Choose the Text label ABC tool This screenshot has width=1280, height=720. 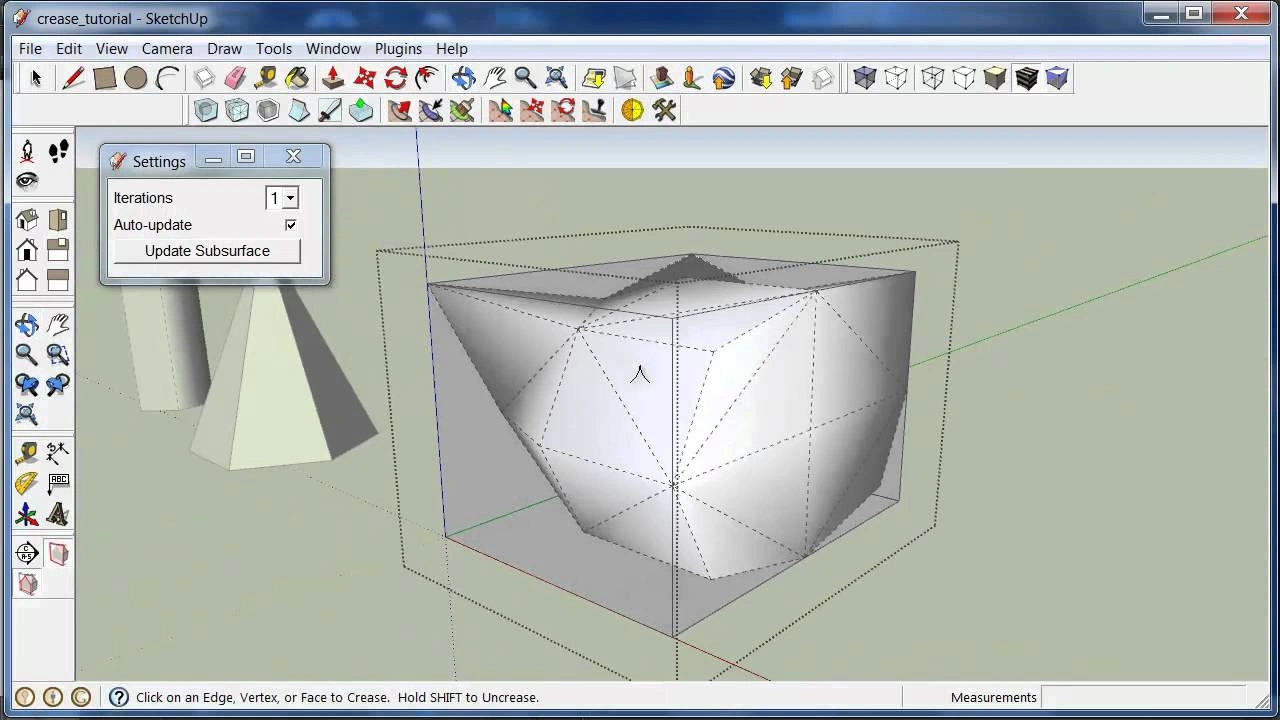tap(58, 484)
